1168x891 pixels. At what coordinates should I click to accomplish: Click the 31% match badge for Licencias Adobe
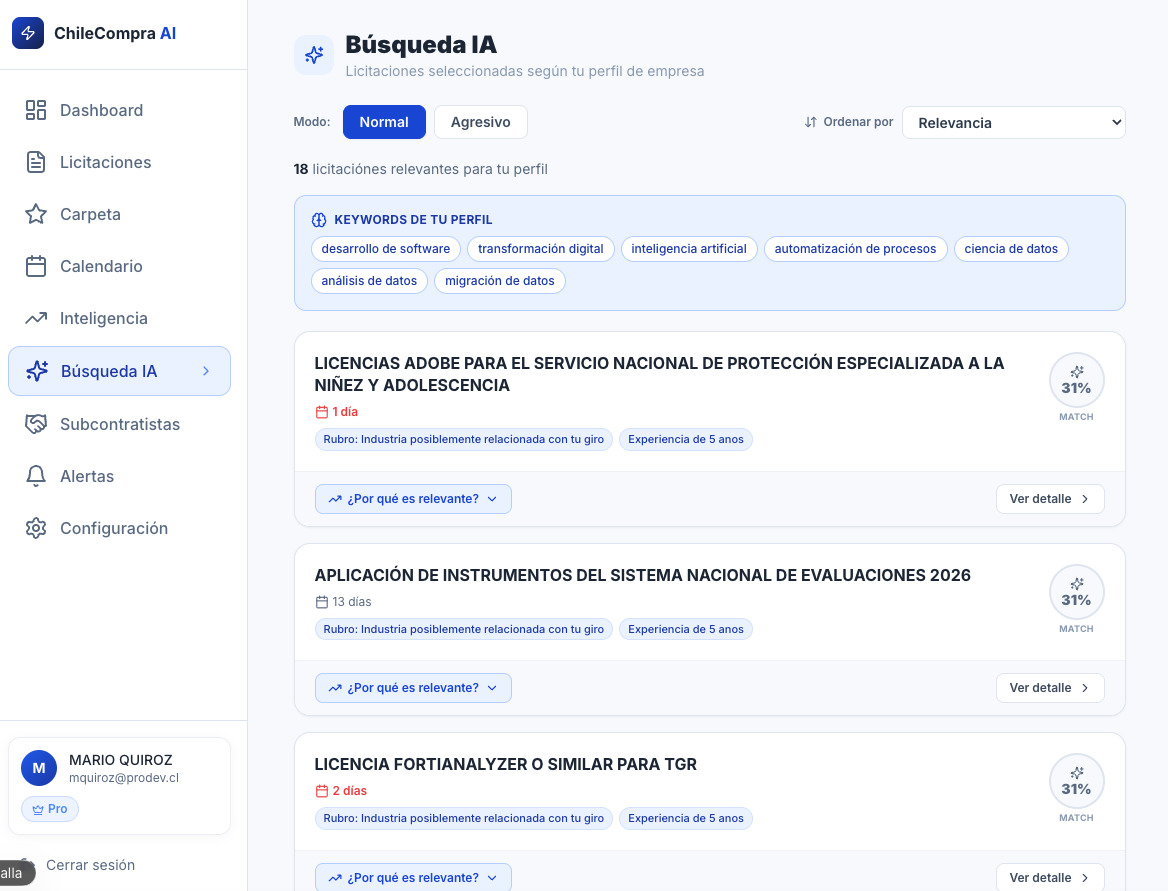pyautogui.click(x=1076, y=381)
